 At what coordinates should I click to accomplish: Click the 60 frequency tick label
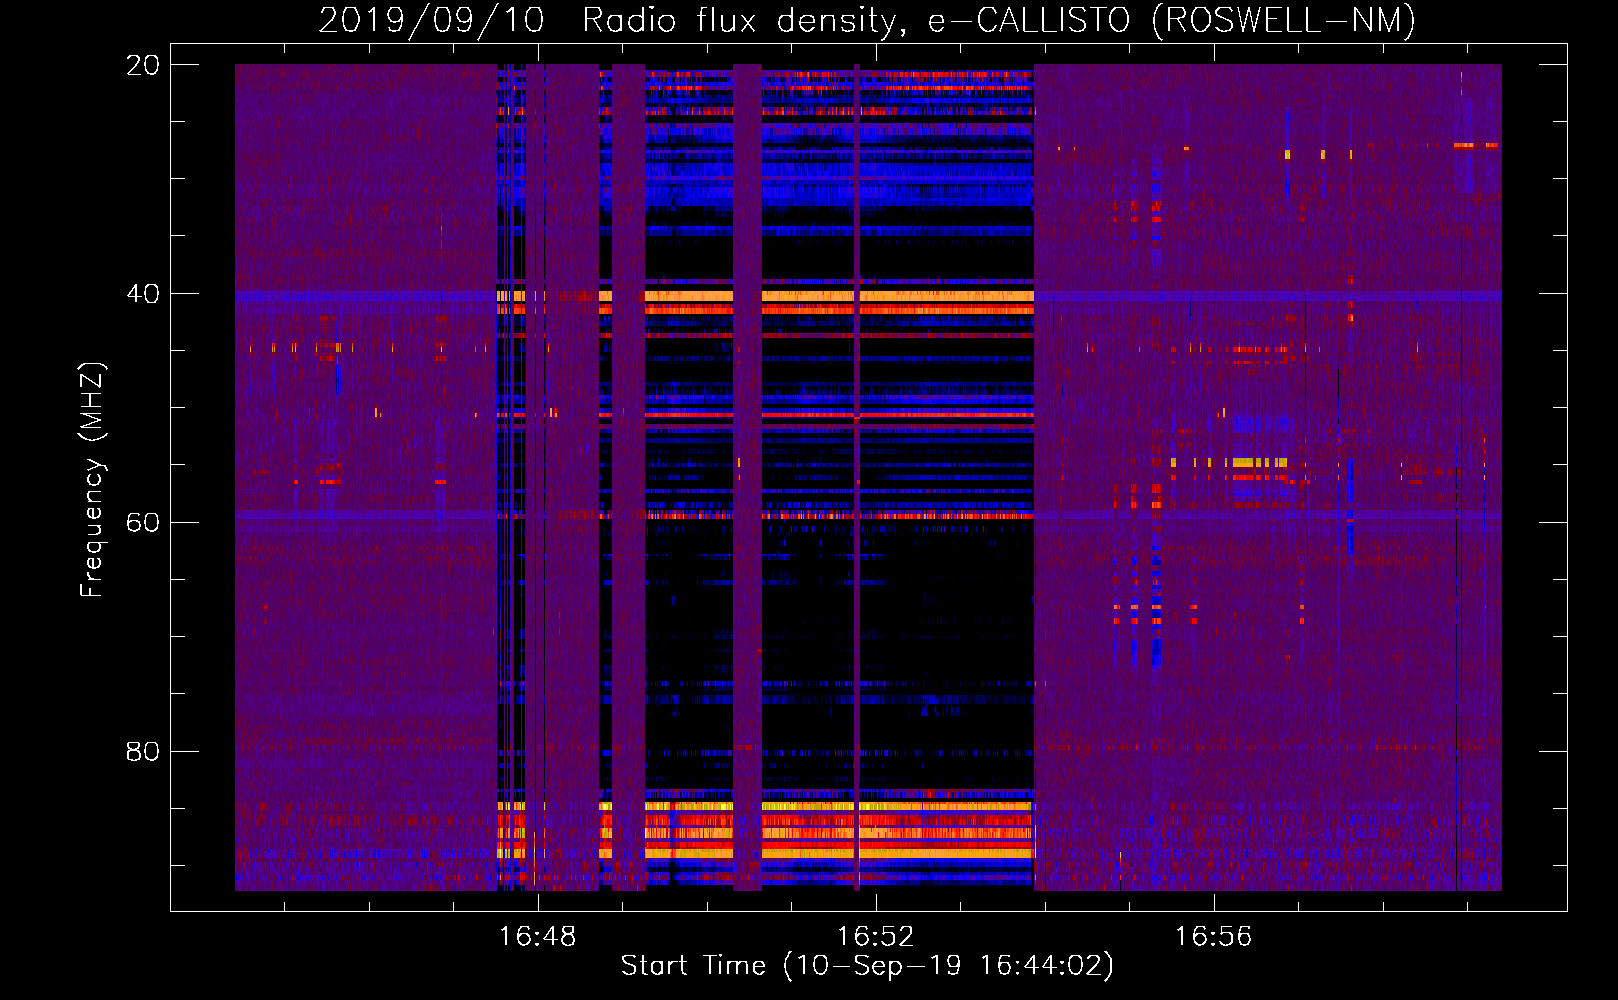pyautogui.click(x=142, y=522)
